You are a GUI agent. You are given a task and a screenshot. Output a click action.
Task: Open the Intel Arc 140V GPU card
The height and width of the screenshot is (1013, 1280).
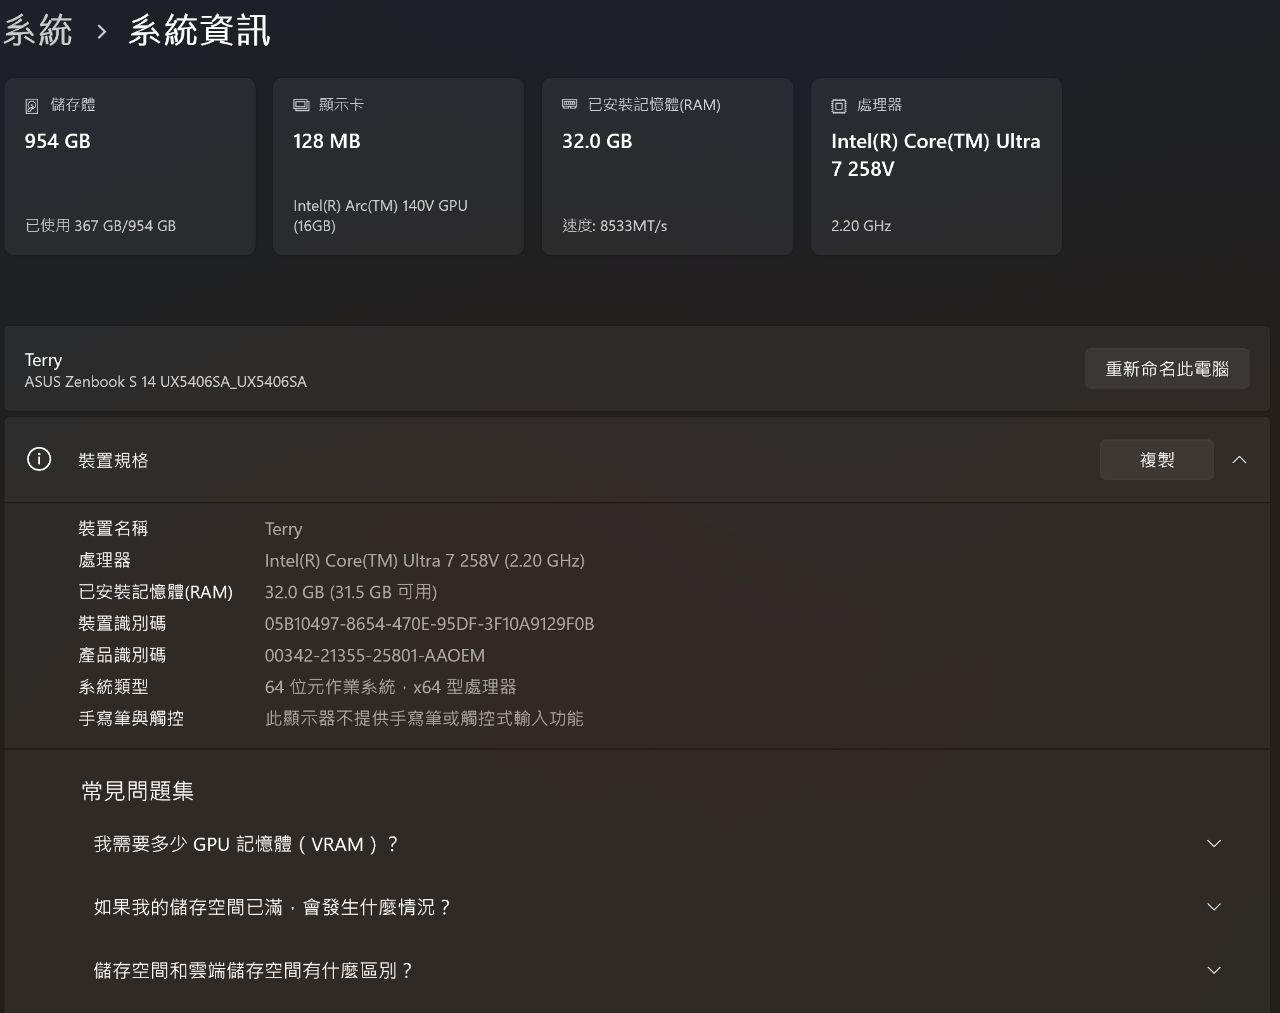[398, 166]
